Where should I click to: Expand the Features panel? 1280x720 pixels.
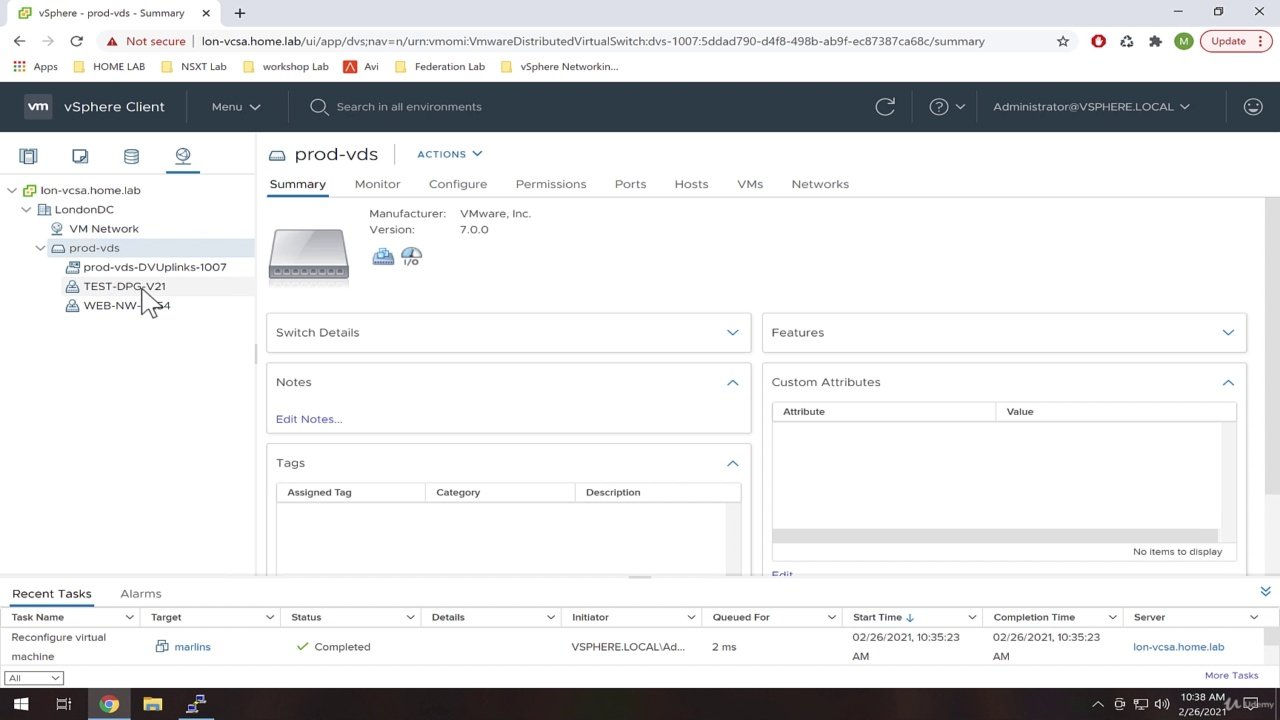coord(1228,332)
